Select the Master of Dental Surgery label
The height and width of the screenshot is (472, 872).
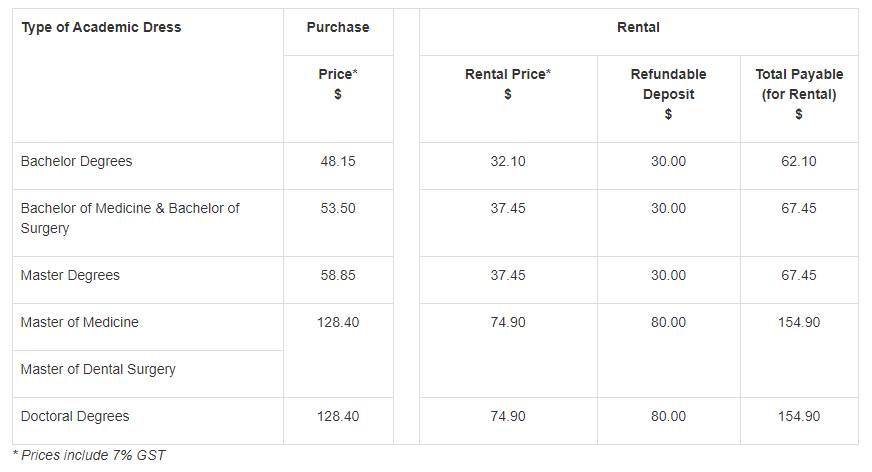pos(98,369)
